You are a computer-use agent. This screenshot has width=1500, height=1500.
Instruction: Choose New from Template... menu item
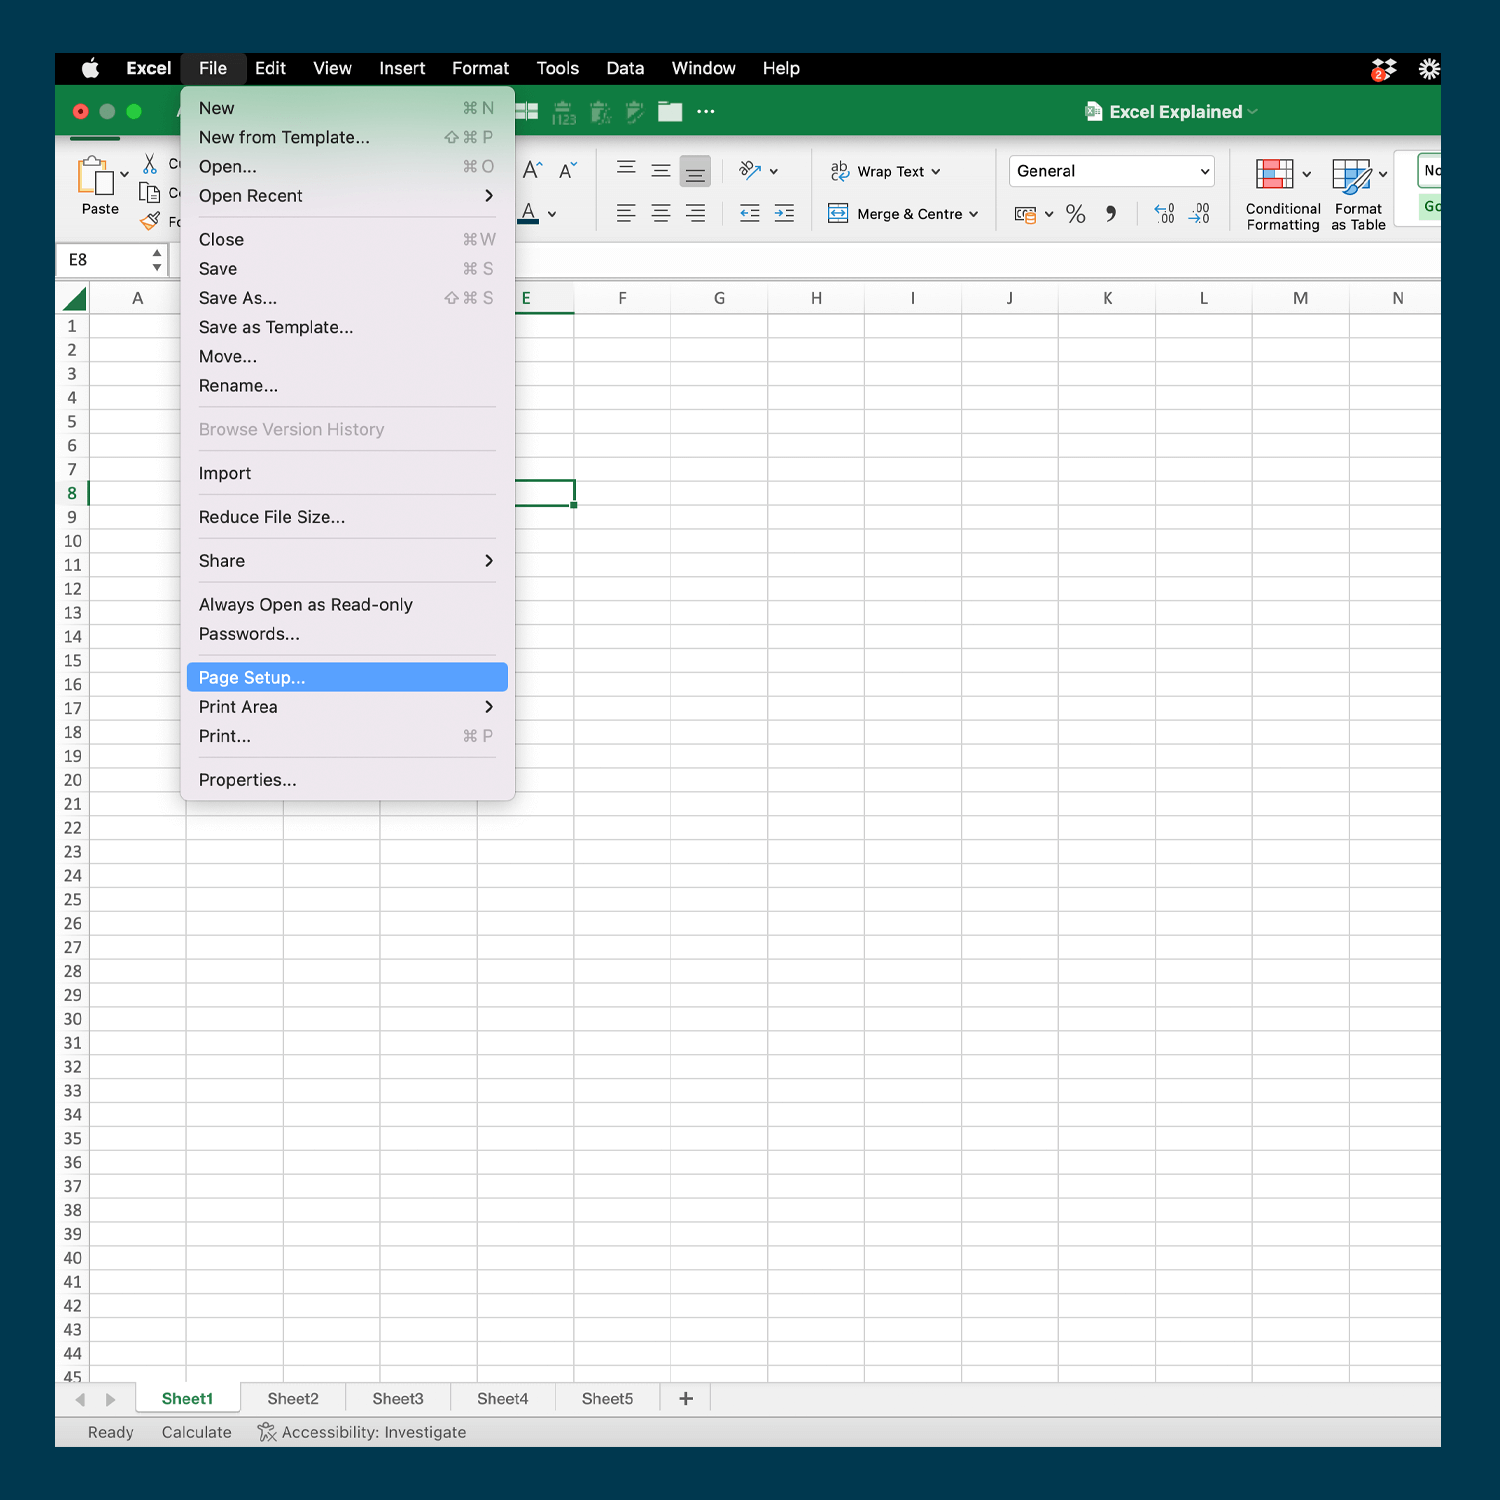click(347, 137)
